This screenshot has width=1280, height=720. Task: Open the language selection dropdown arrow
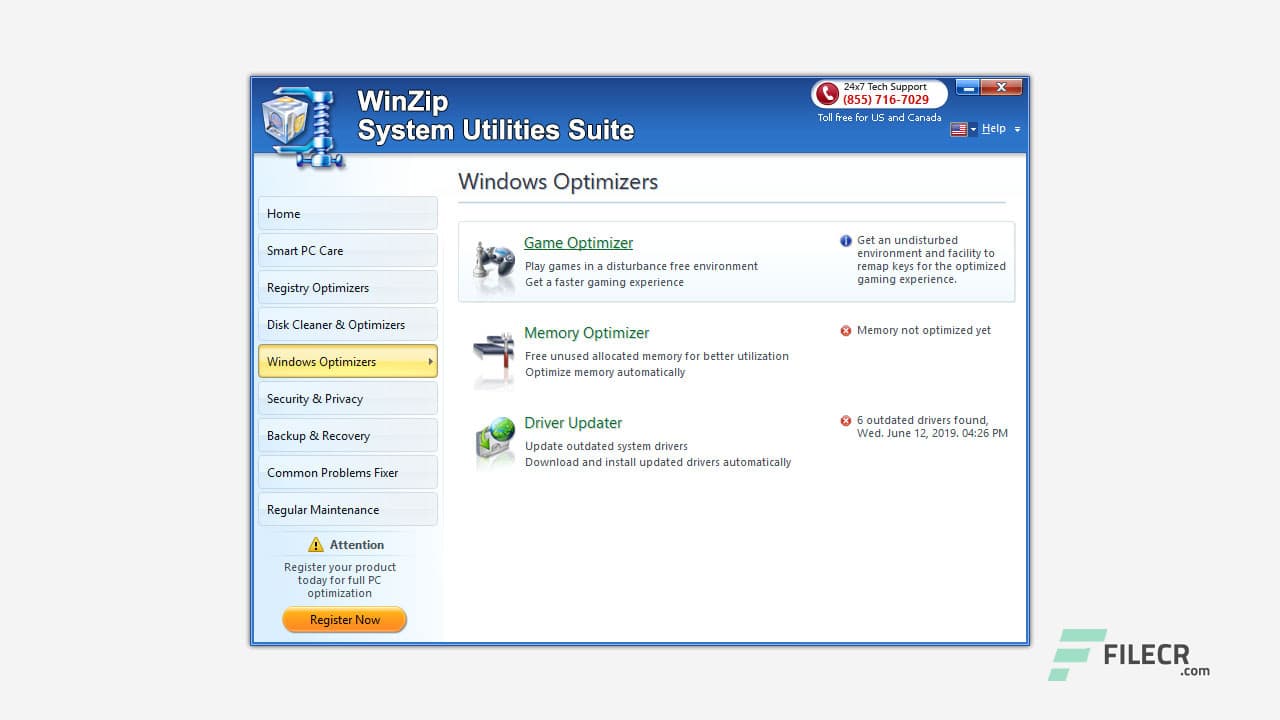(x=973, y=129)
